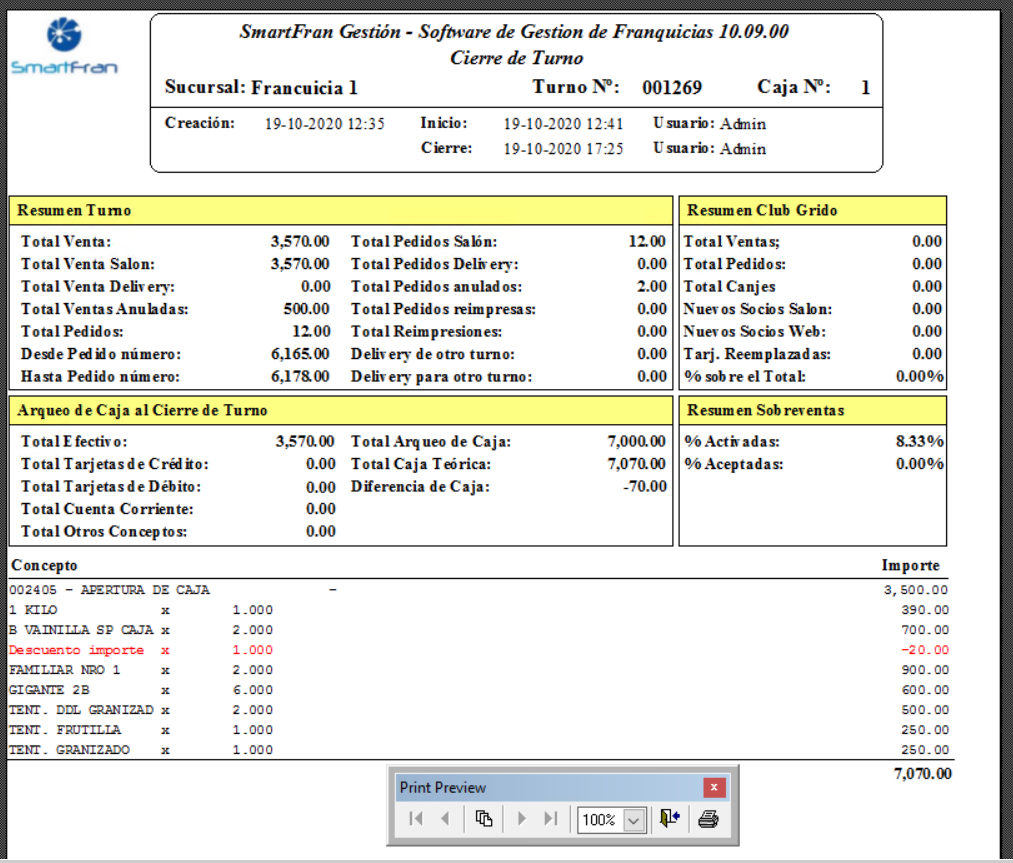Select the Cierre date 19-10-2020 17:25
The height and width of the screenshot is (863, 1013).
click(563, 149)
